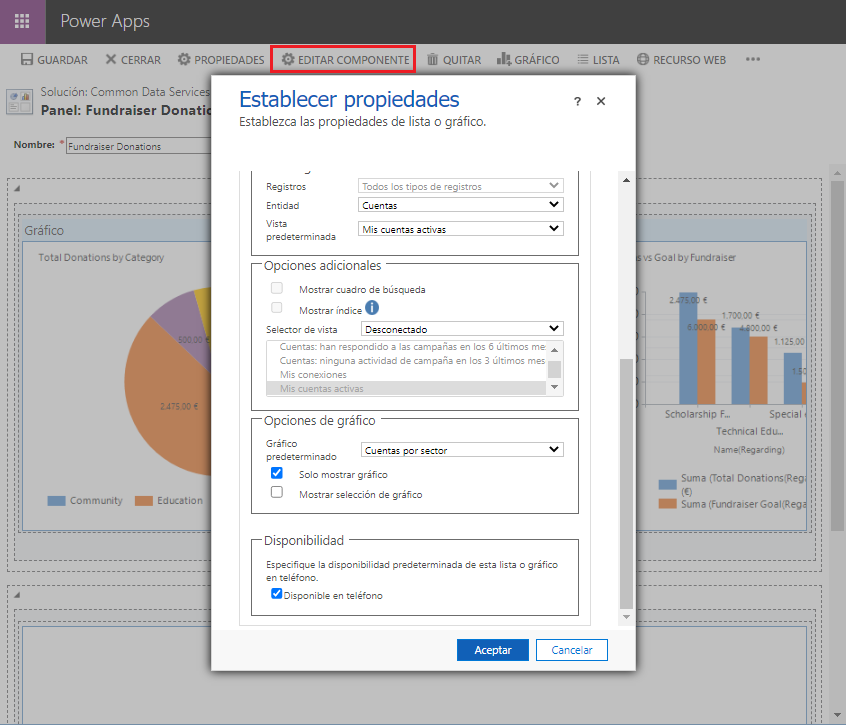Enable Mostrar selección de gráfico

(x=277, y=493)
